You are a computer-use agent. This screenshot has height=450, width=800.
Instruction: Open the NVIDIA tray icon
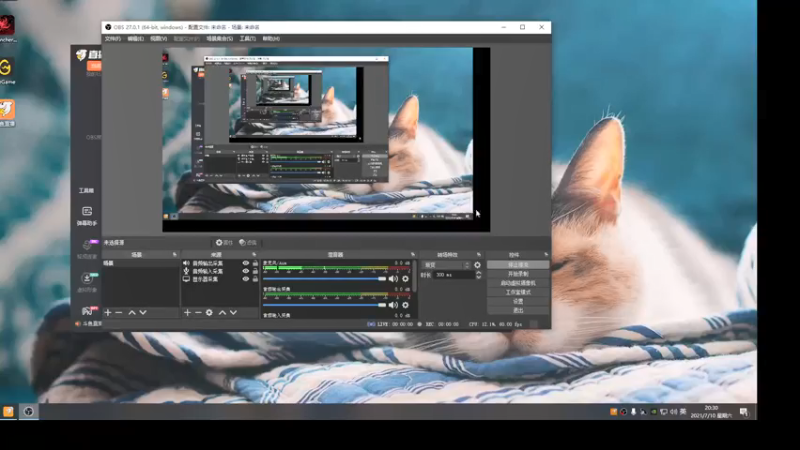654,412
